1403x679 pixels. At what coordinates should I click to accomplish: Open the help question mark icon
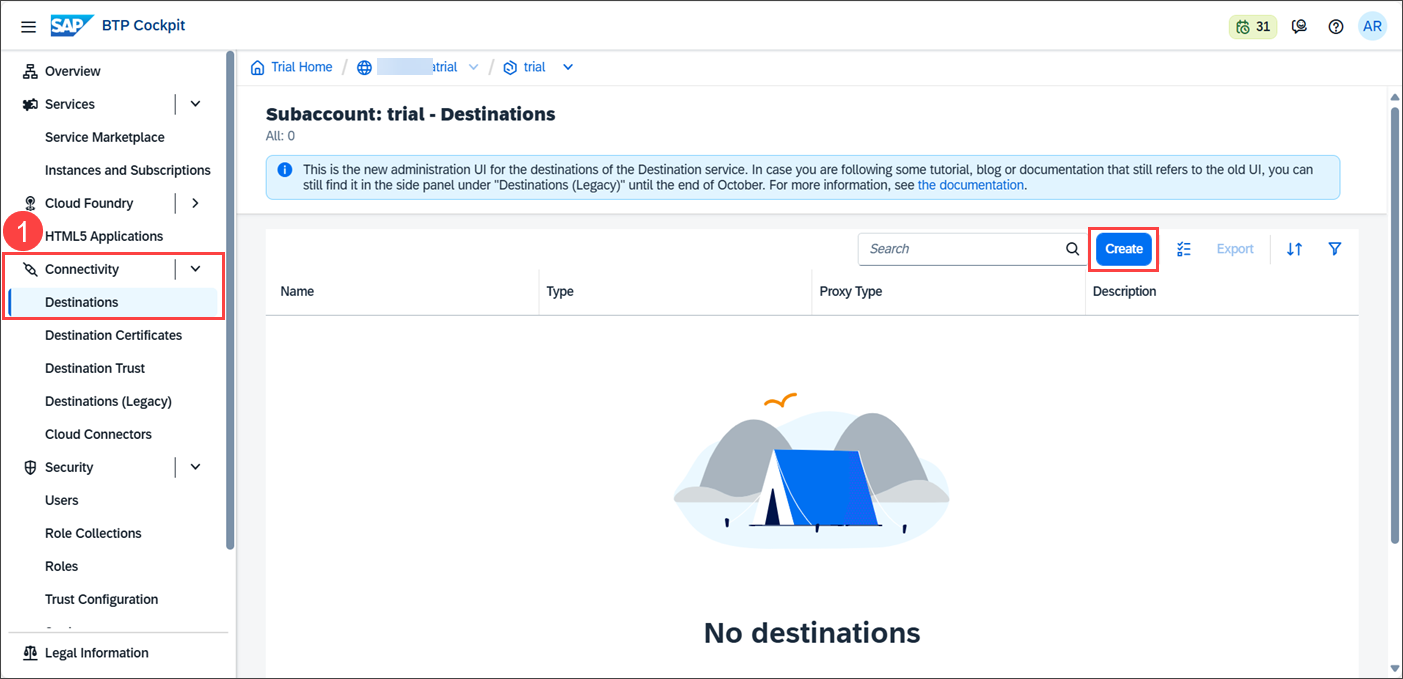tap(1336, 27)
